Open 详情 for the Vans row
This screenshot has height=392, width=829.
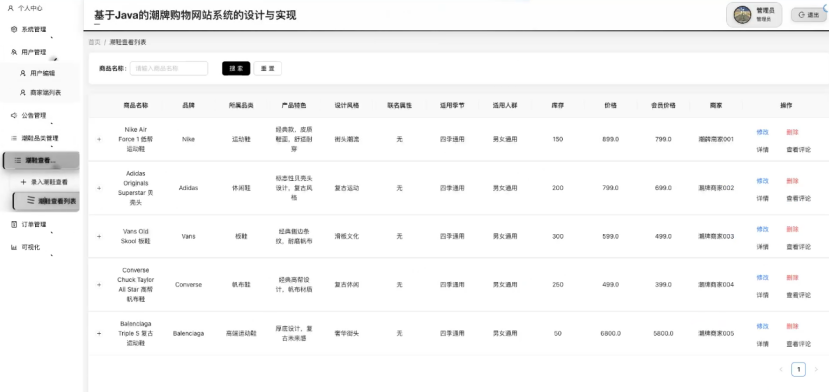[762, 247]
